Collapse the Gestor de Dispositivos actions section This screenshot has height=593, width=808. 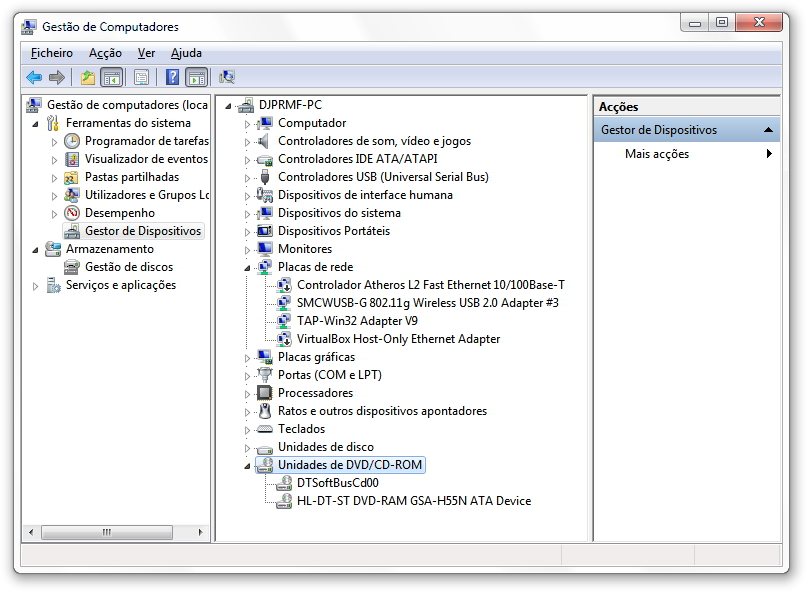[768, 130]
